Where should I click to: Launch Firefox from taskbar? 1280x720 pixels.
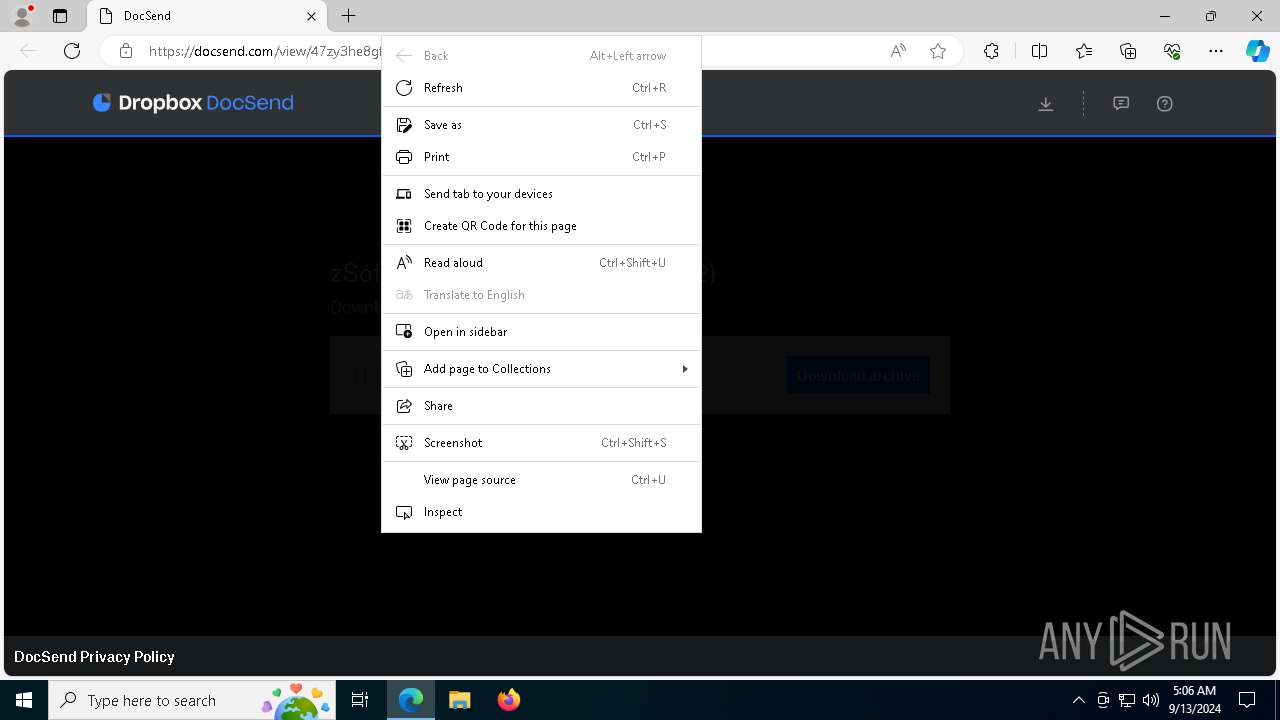click(508, 700)
